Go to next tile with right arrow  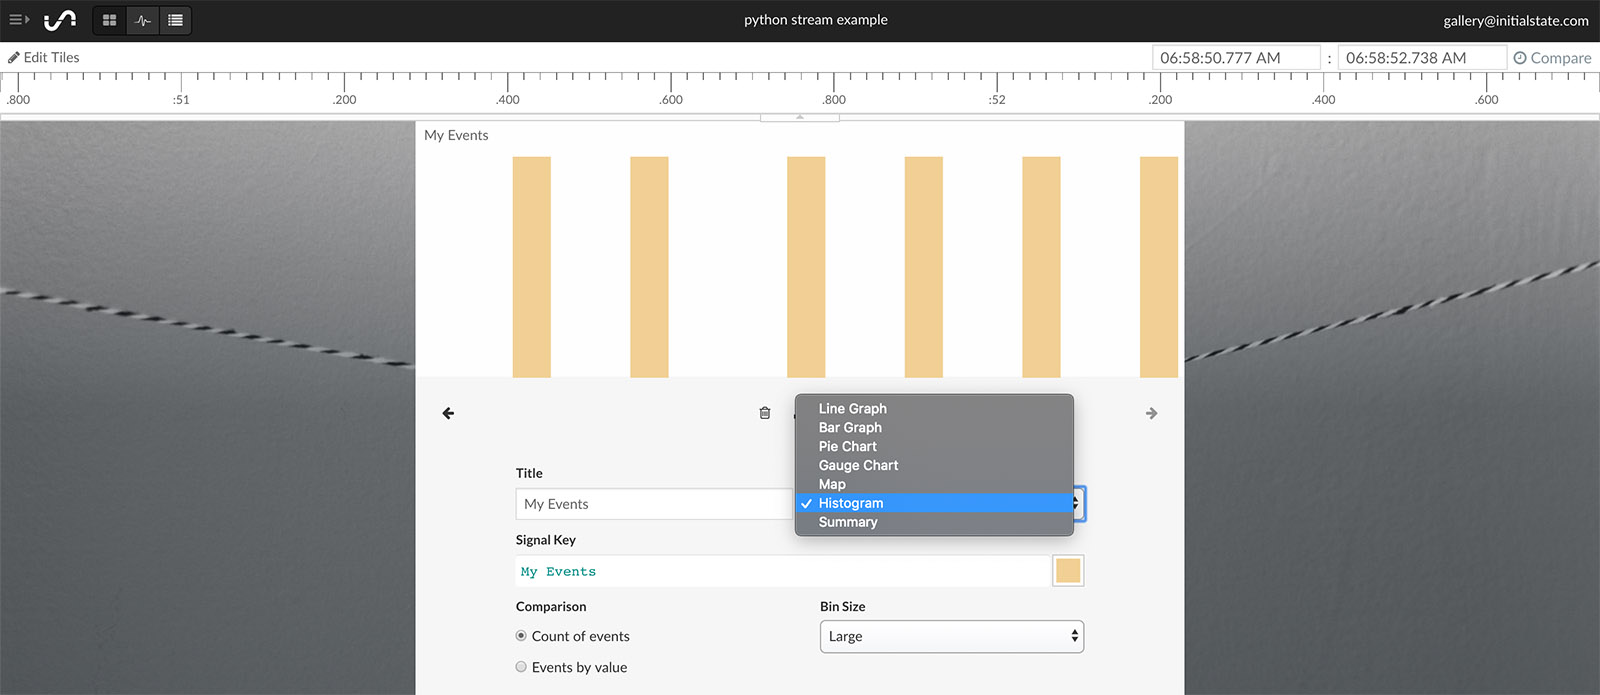(x=1151, y=413)
